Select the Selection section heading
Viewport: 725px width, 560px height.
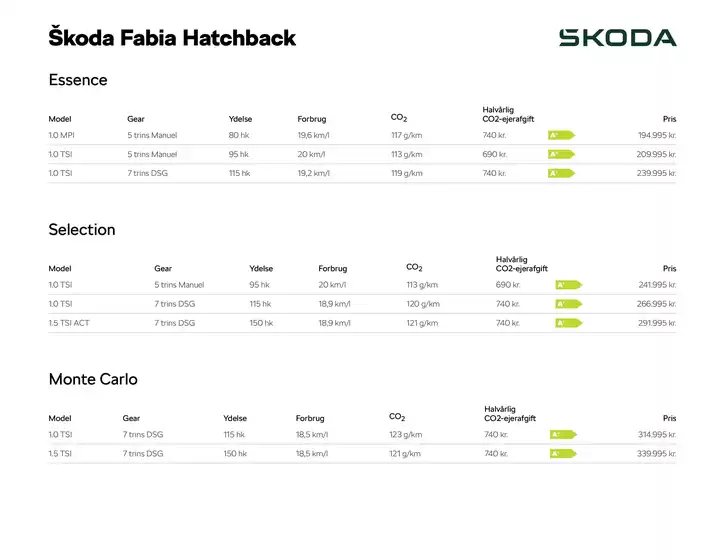[x=82, y=230]
